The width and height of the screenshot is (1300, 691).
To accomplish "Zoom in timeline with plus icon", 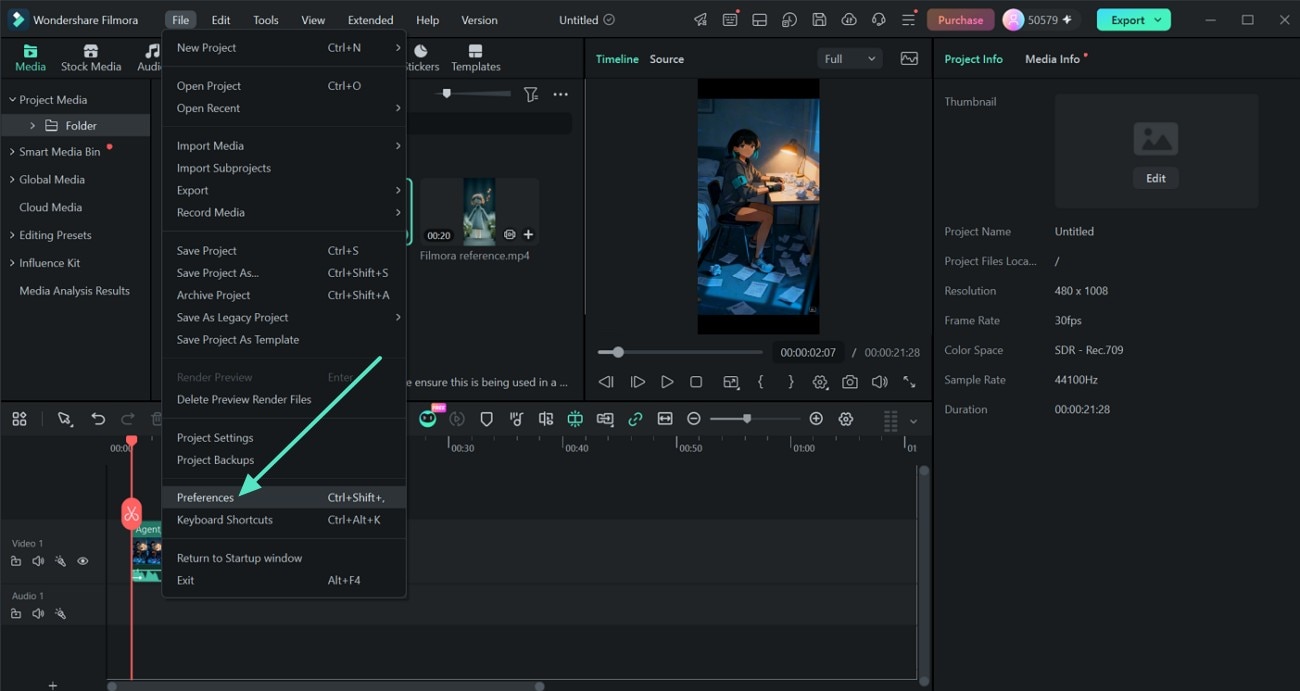I will (816, 419).
